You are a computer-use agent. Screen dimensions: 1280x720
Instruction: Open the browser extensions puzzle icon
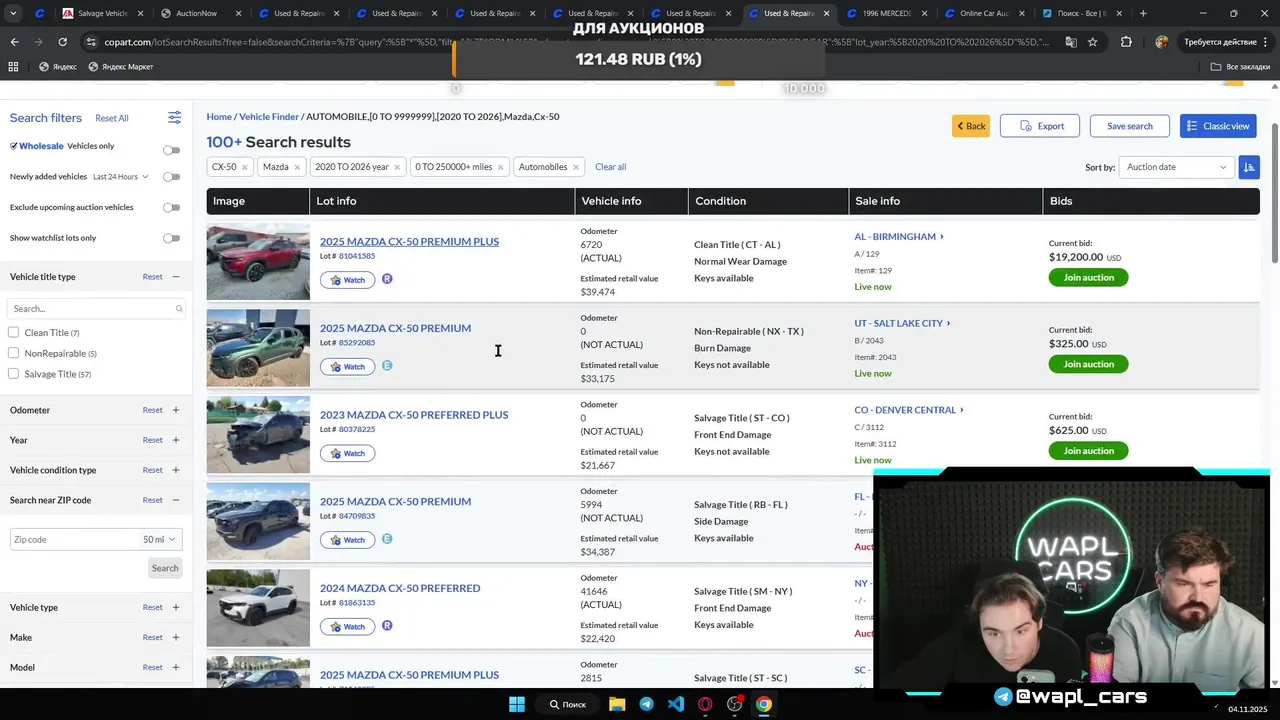point(1126,42)
